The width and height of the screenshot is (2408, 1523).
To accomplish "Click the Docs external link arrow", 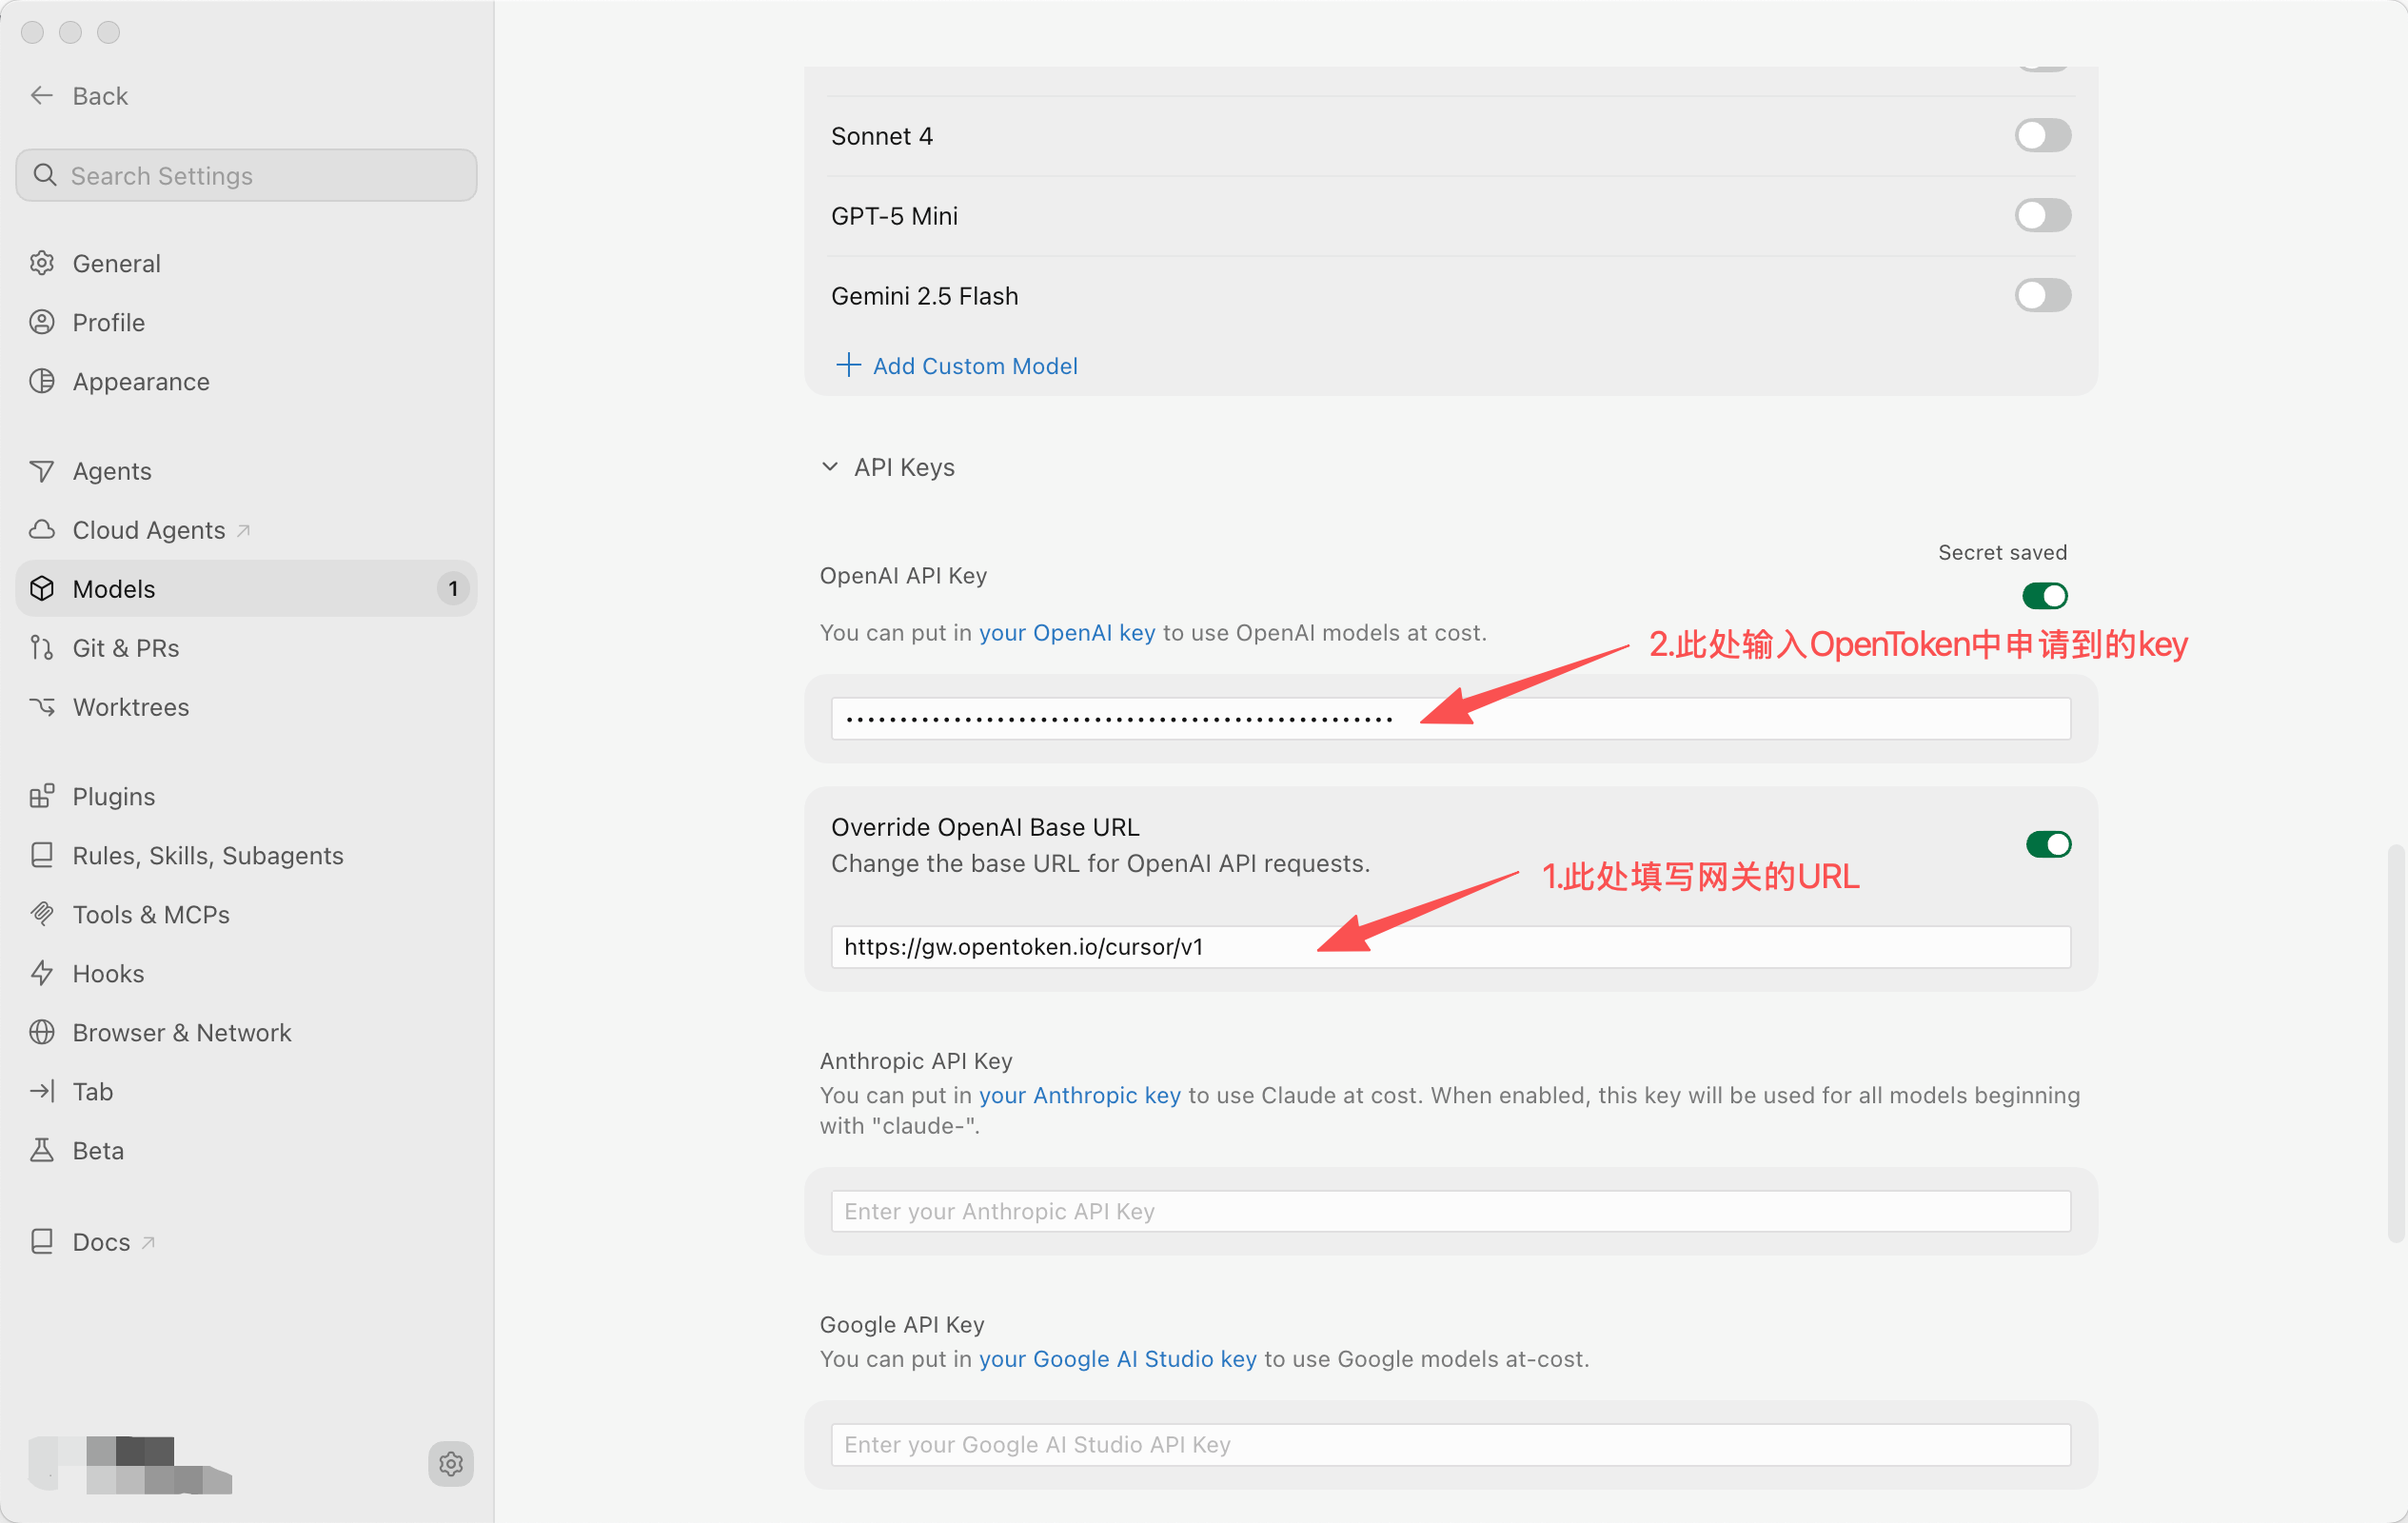I will (x=148, y=1242).
